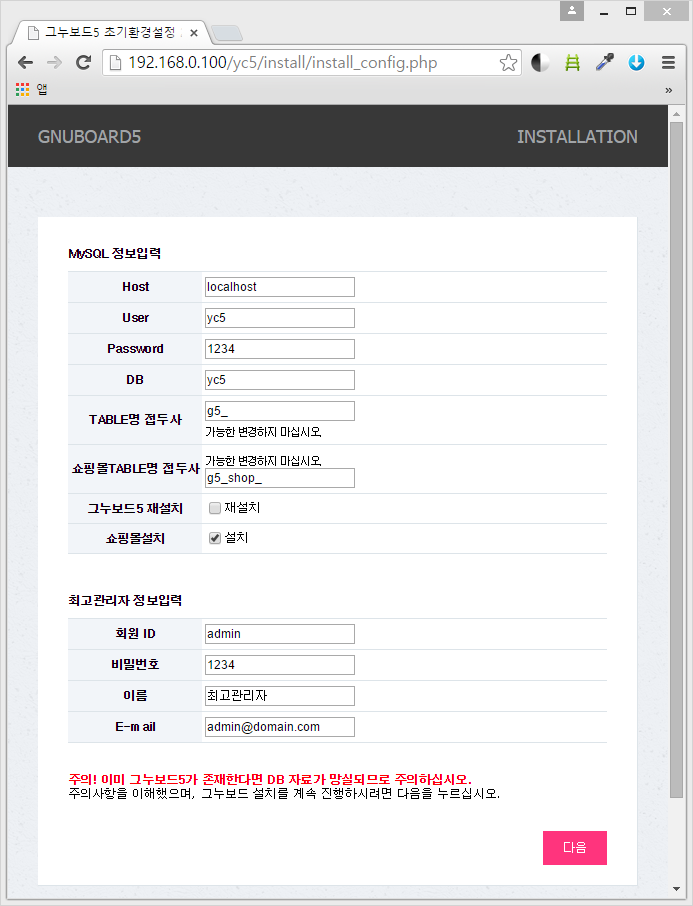Image resolution: width=693 pixels, height=906 pixels.
Task: Bookmark page with star icon
Action: (x=508, y=62)
